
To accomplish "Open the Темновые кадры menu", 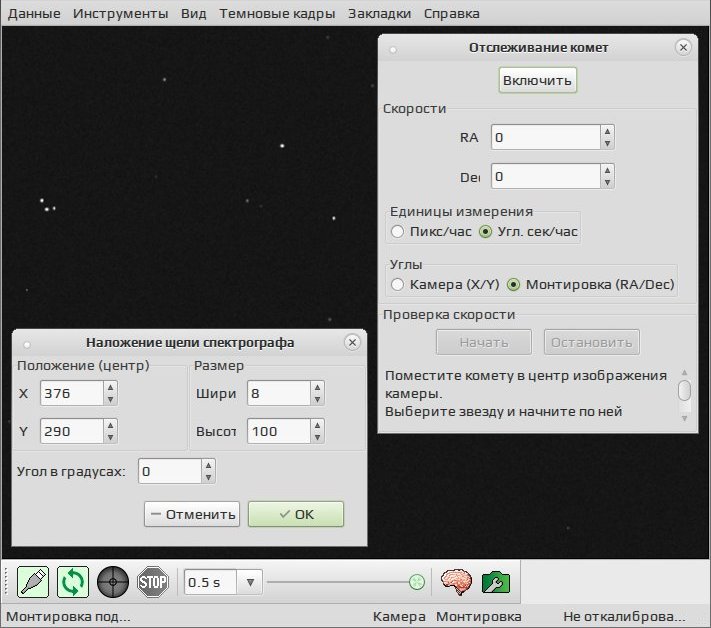I will coord(277,14).
